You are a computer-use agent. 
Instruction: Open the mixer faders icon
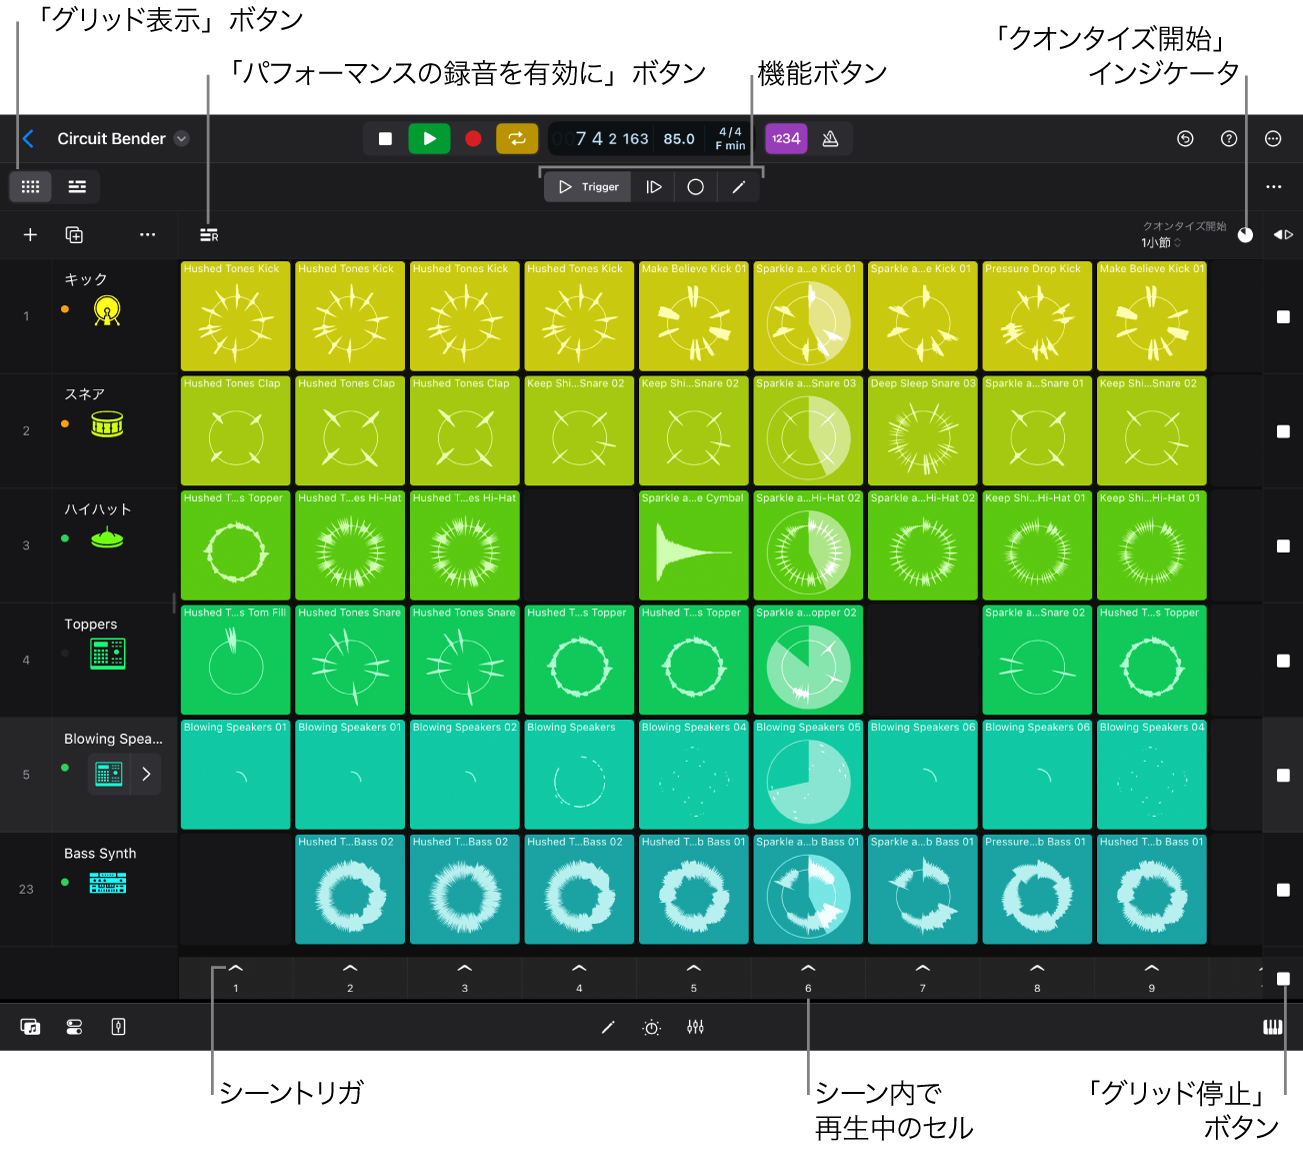tap(696, 1027)
